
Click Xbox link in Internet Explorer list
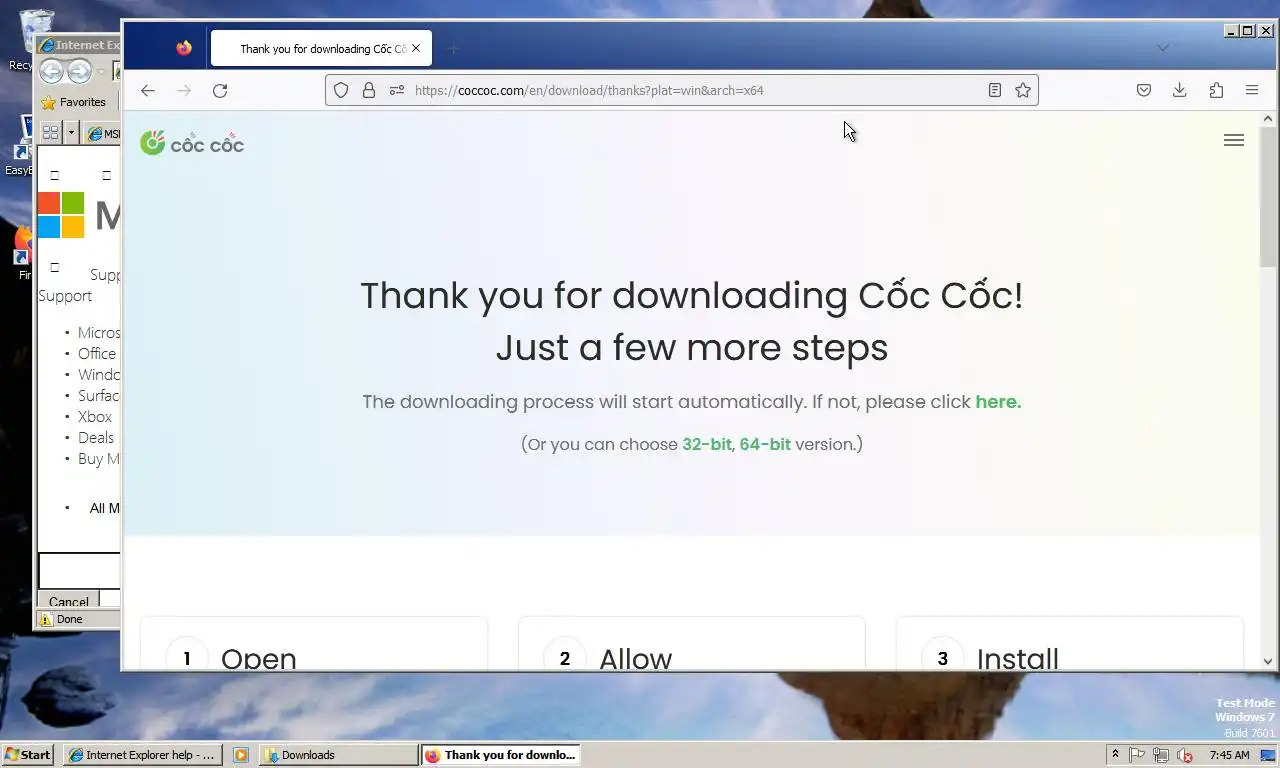[95, 416]
